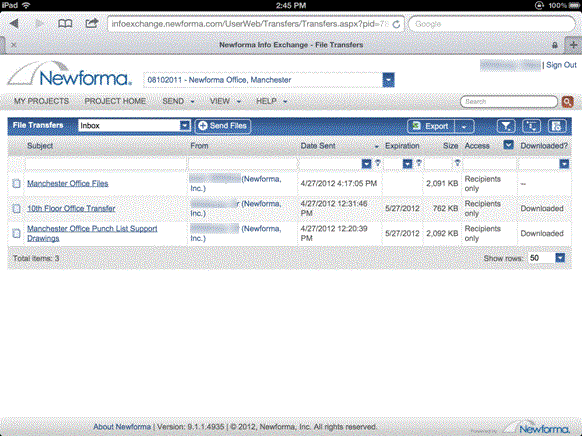Click the Subject filter input field
The image size is (582, 436).
[105, 164]
